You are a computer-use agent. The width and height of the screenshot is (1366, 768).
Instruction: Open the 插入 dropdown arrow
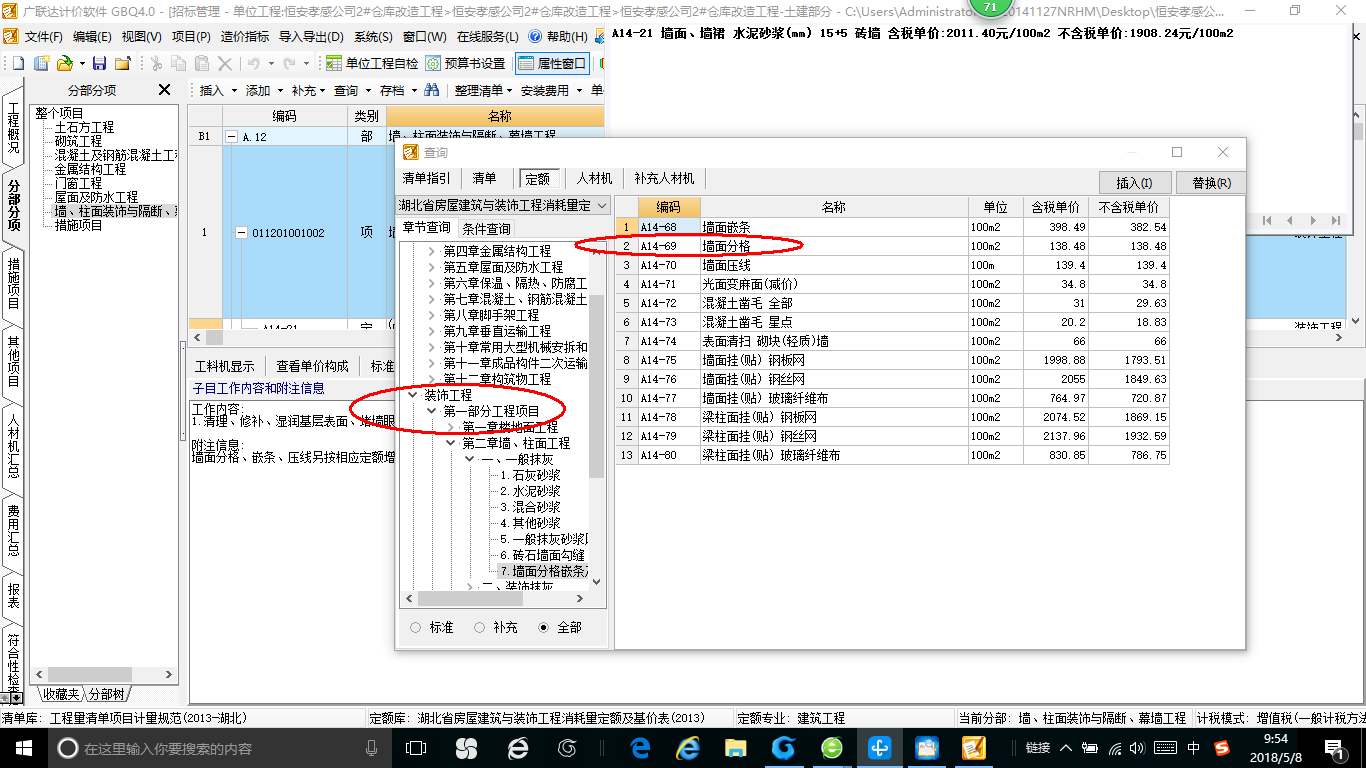coord(235,91)
